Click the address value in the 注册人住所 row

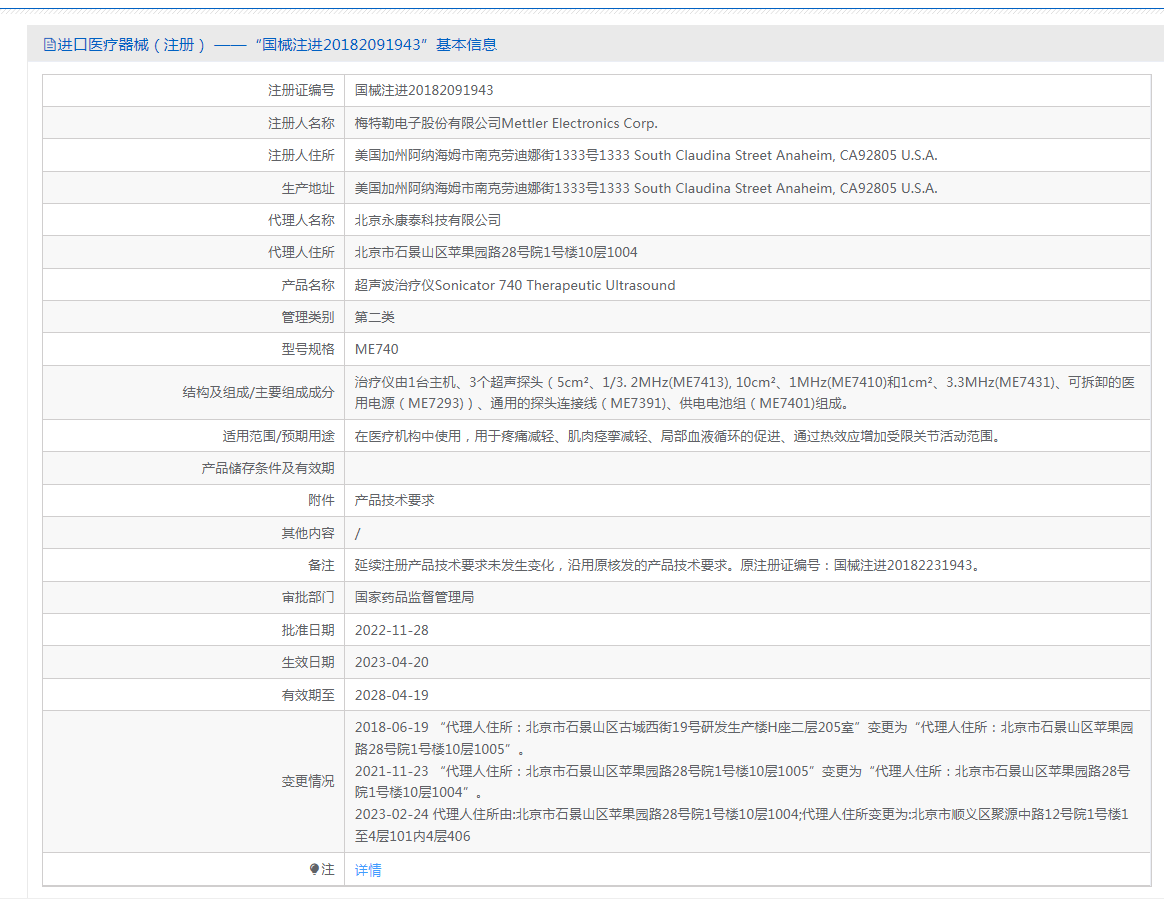tap(646, 155)
